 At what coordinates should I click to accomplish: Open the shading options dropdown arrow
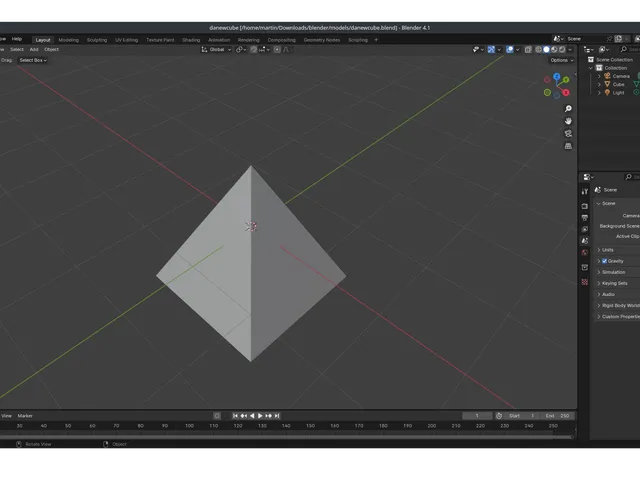570,49
